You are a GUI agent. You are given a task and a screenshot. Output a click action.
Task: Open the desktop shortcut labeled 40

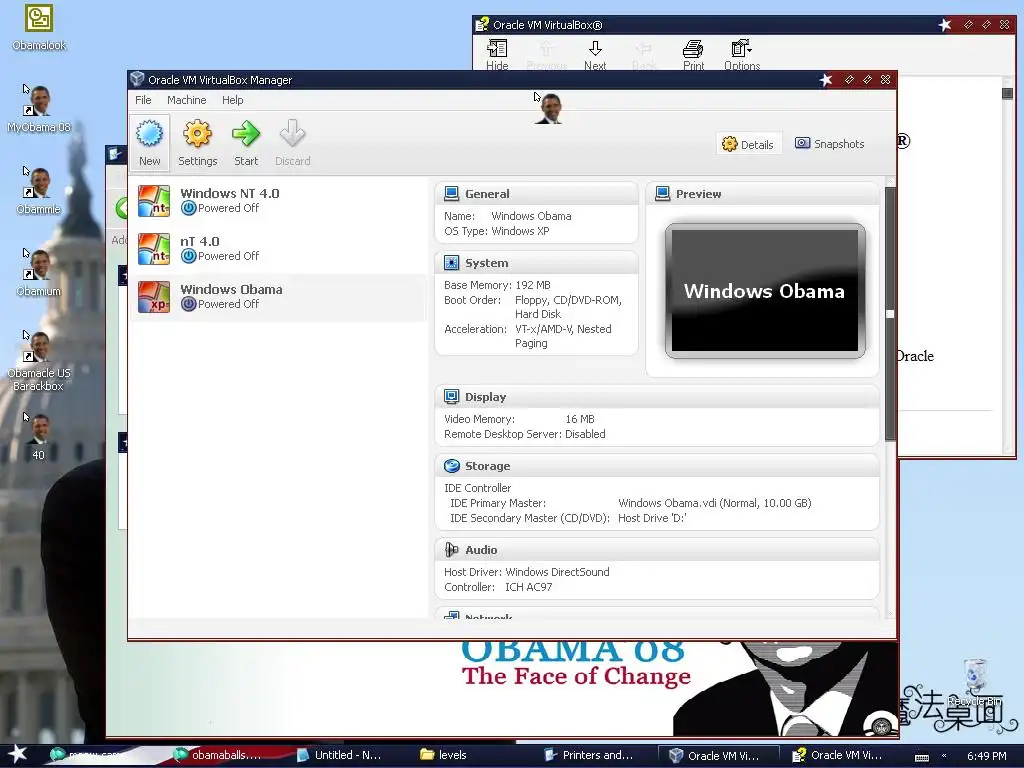click(x=39, y=436)
